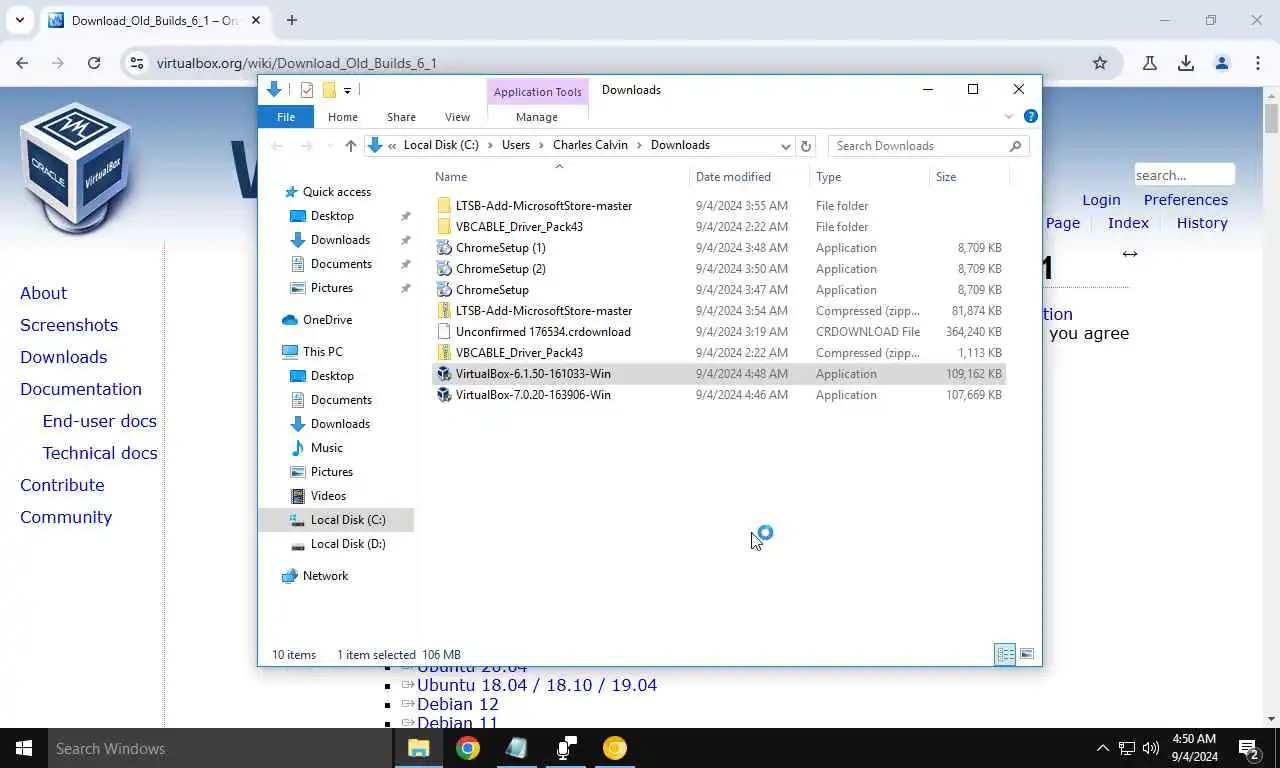Click the network icon in system tray
The width and height of the screenshot is (1280, 768).
pos(1127,748)
